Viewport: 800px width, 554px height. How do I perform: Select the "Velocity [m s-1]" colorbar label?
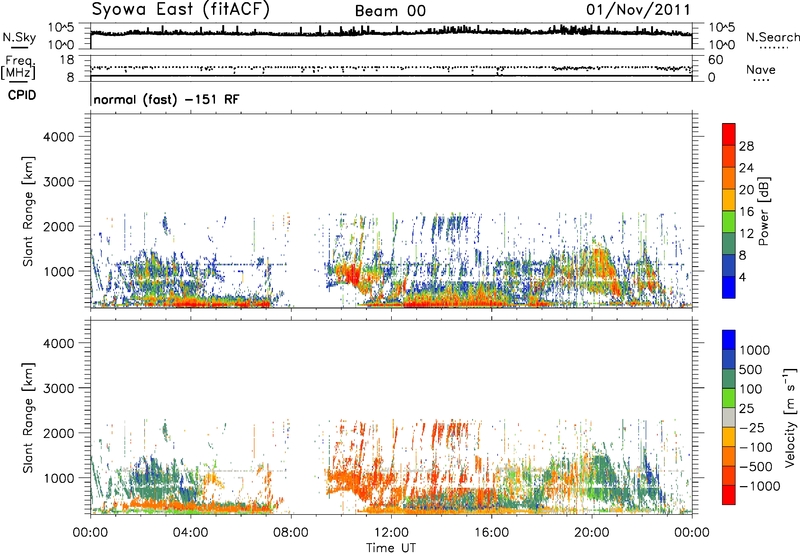(x=790, y=417)
